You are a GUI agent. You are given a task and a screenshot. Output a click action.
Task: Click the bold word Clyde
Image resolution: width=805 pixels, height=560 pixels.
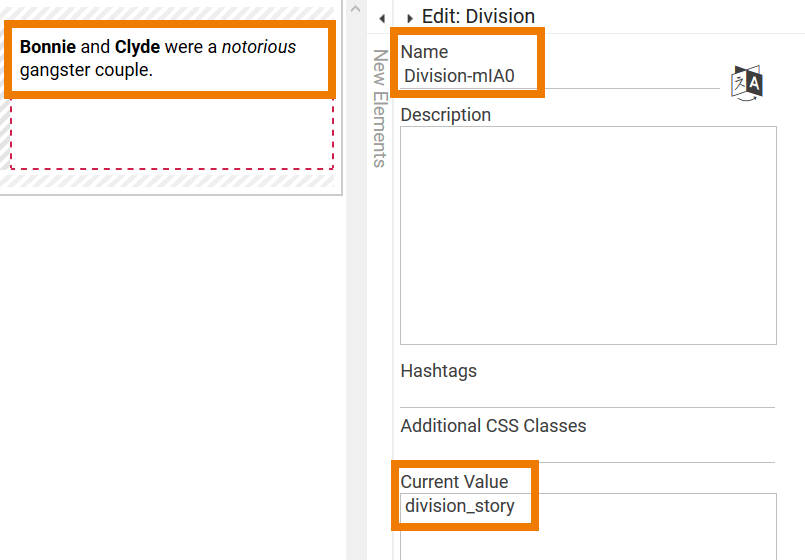[137, 47]
